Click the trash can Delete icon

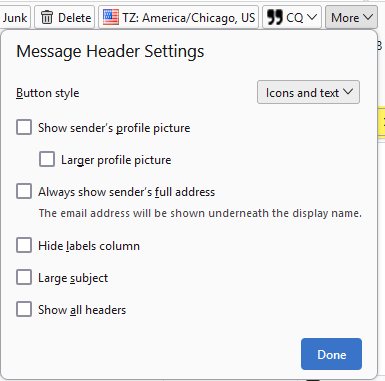tap(47, 18)
